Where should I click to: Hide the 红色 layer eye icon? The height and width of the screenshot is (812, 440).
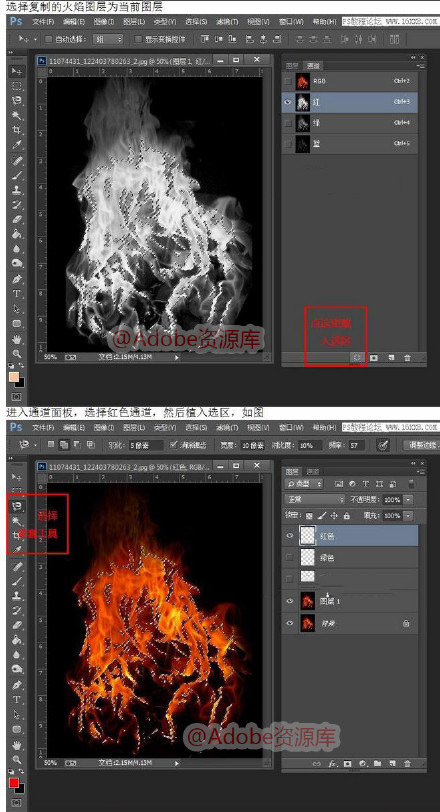[290, 536]
